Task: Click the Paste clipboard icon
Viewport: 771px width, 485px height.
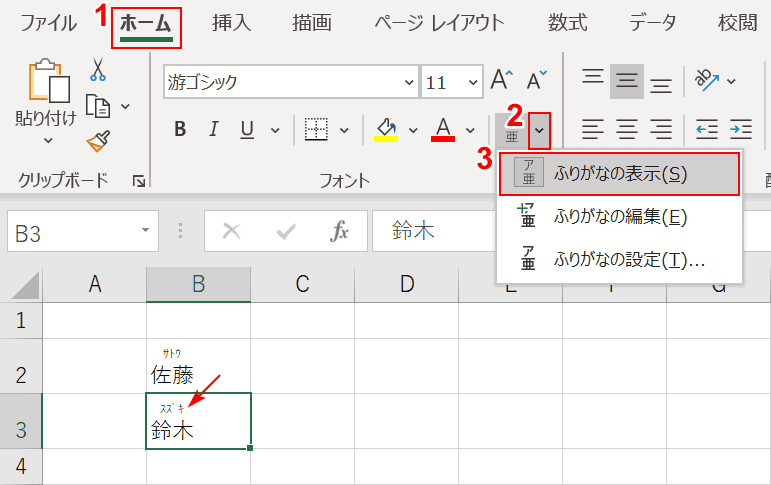Action: (49, 80)
